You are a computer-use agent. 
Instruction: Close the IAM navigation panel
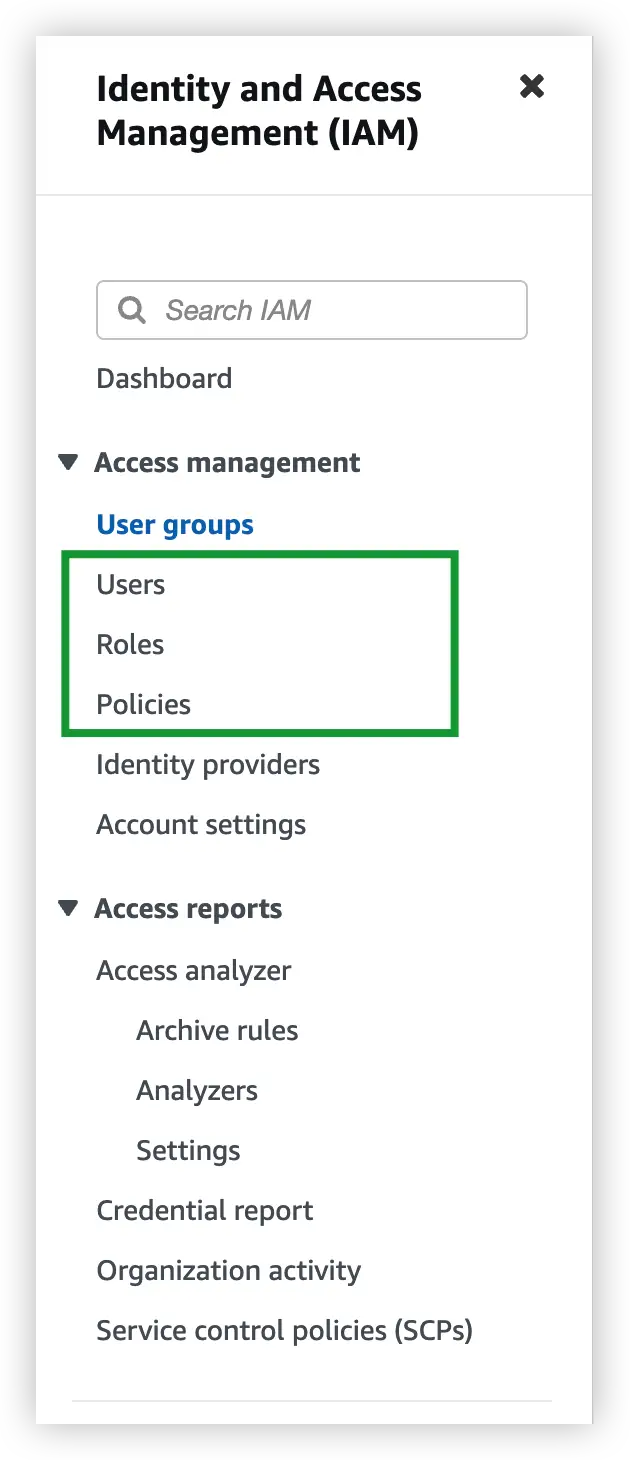(532, 87)
